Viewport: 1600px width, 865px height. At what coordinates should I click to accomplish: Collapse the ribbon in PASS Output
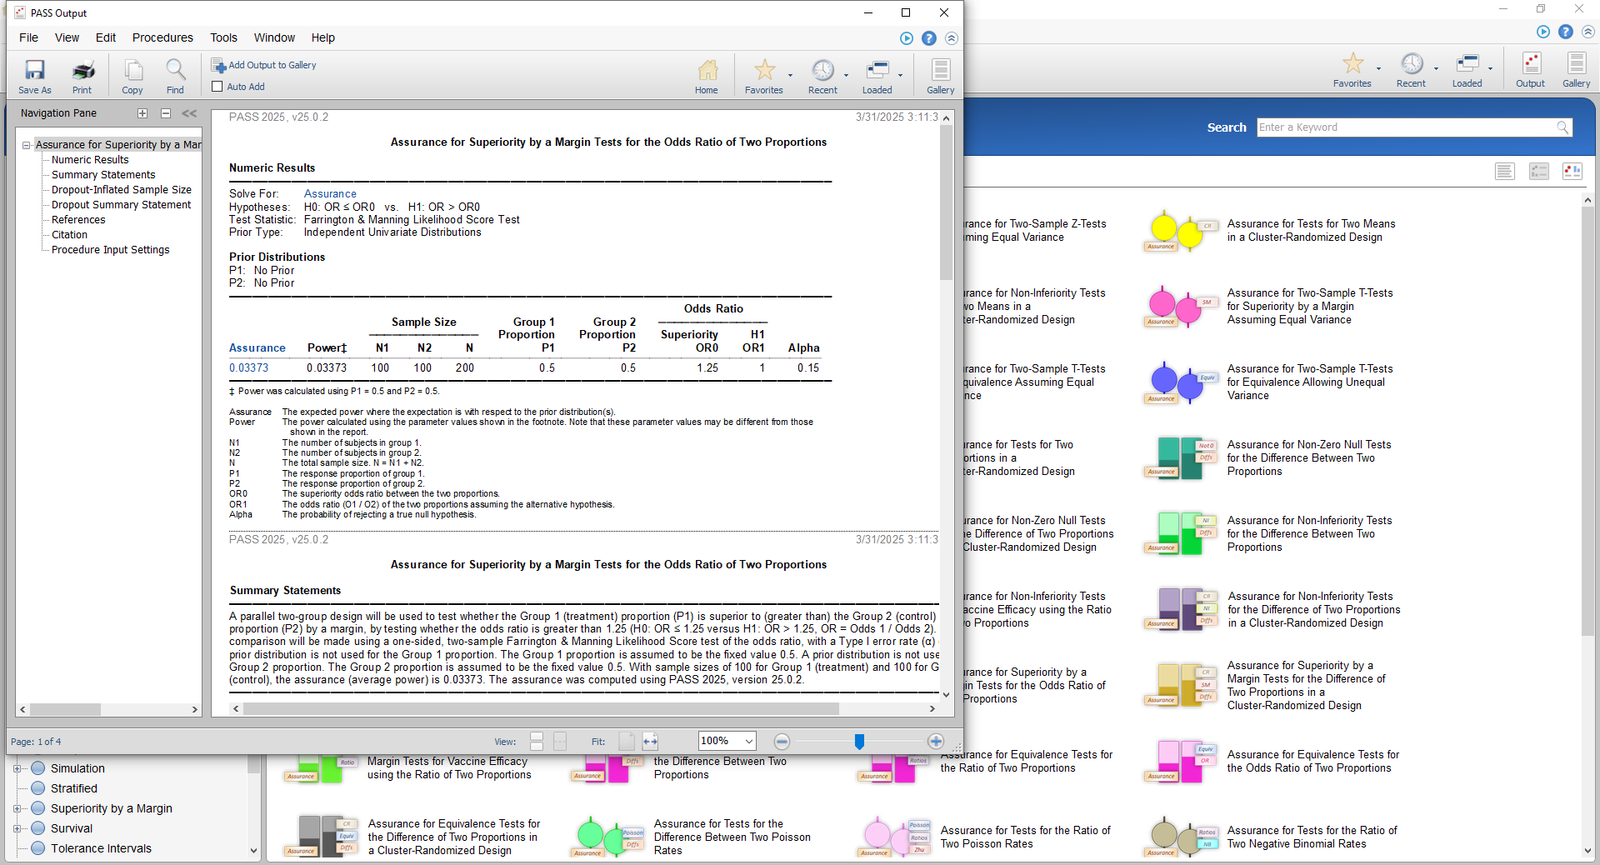tap(951, 38)
